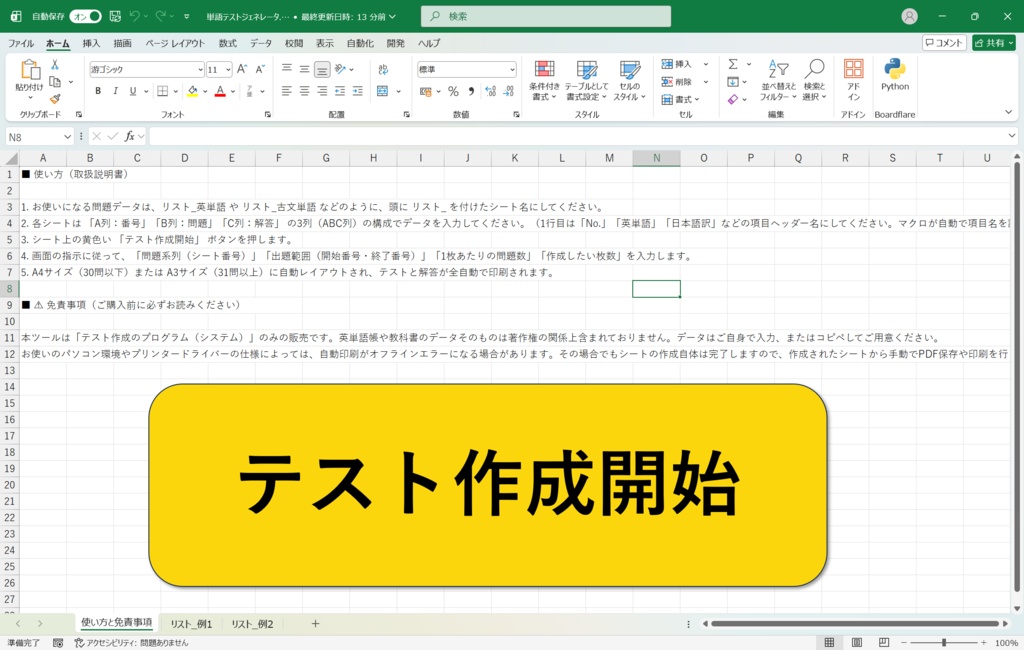Open Cell Styles (セルのスタイル)
Screen dimensions: 1024x650
click(630, 80)
